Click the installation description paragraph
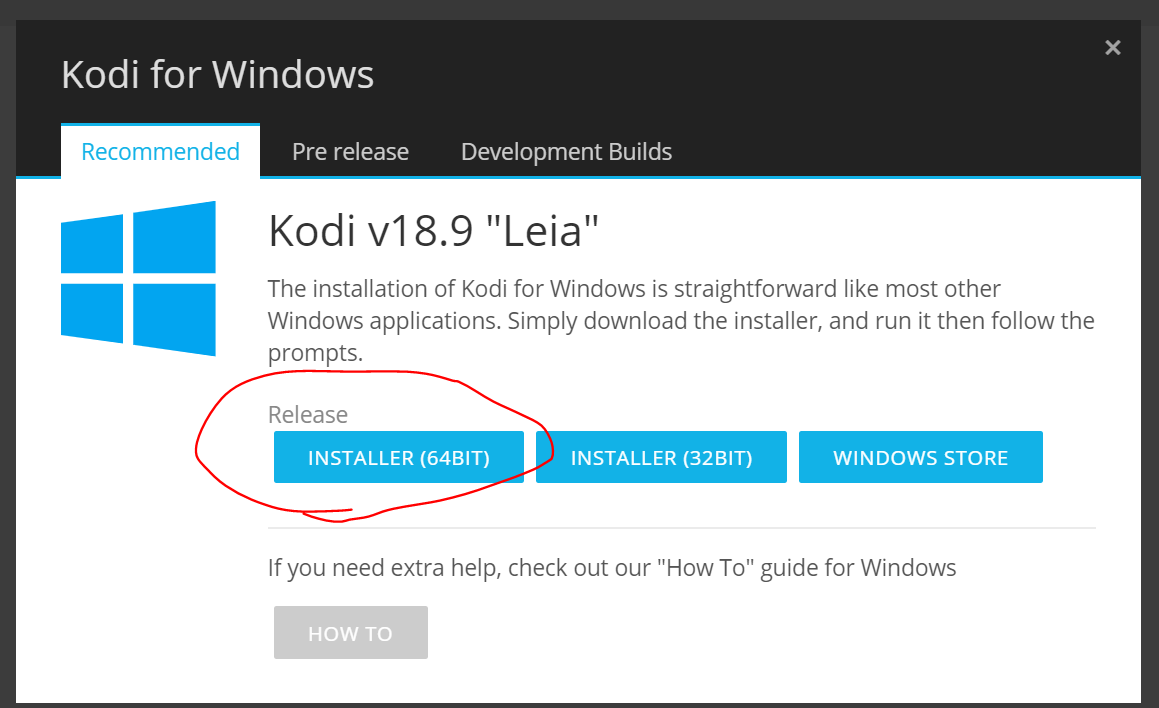The height and width of the screenshot is (708, 1159). click(681, 321)
